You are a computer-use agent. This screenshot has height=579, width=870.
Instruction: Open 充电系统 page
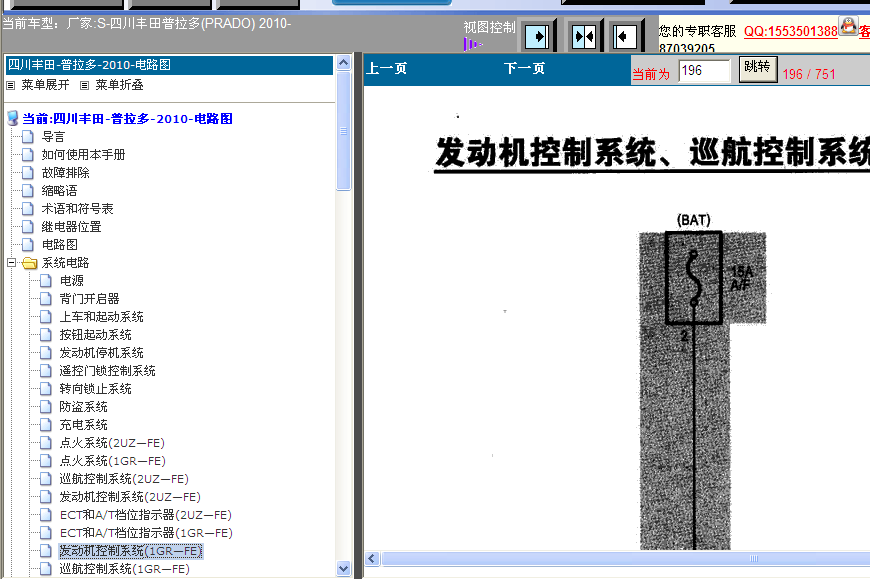pos(83,425)
